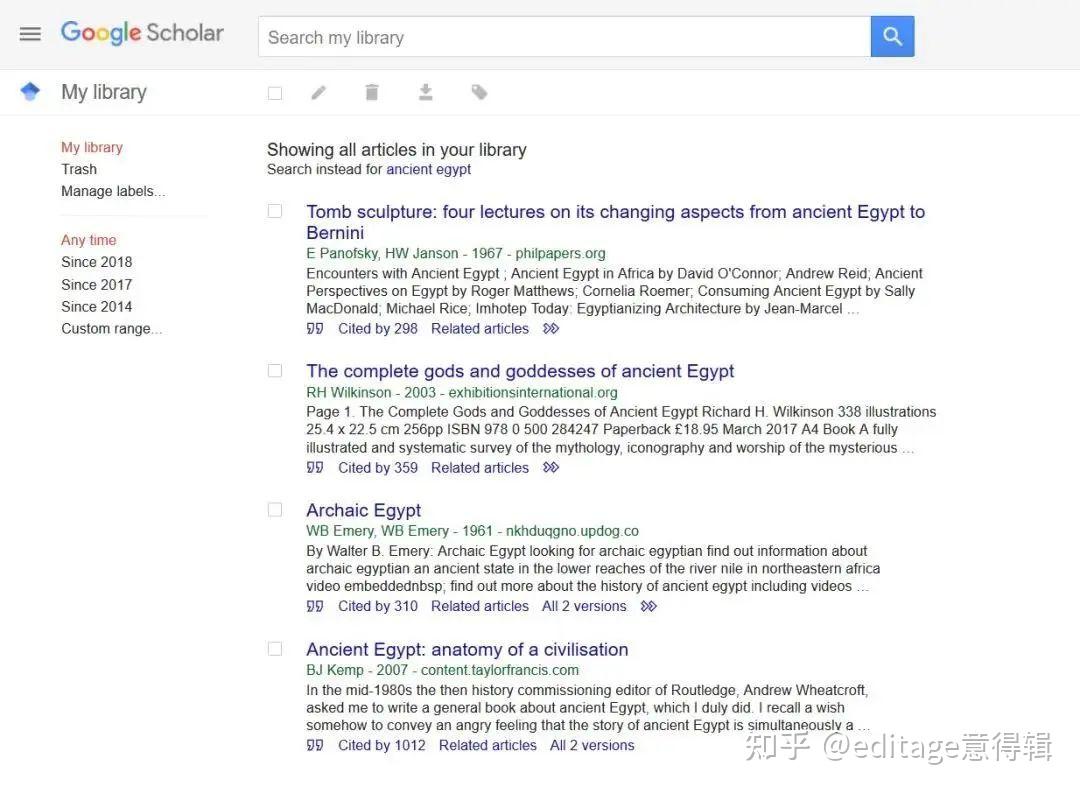Toggle the select-all checkbox in toolbar
The width and height of the screenshot is (1080, 794).
pos(275,93)
